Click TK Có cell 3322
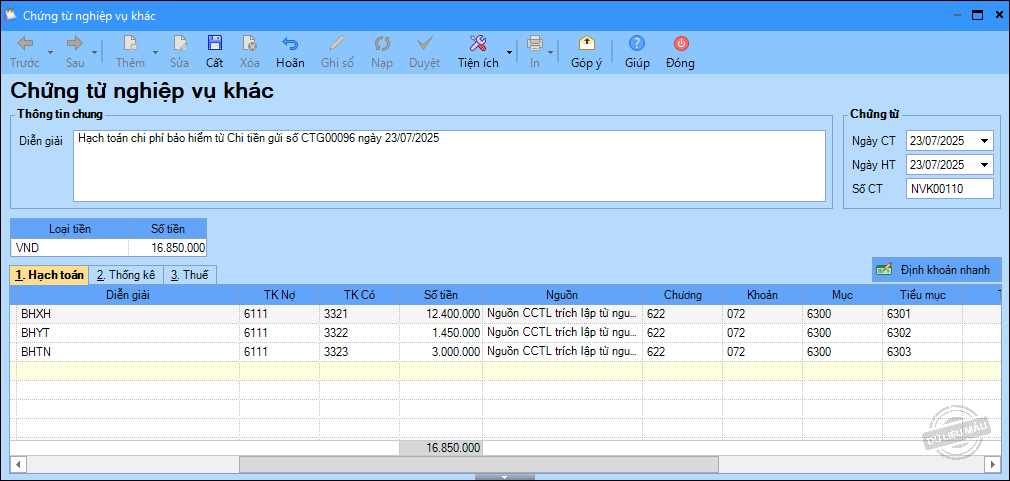 pyautogui.click(x=359, y=332)
